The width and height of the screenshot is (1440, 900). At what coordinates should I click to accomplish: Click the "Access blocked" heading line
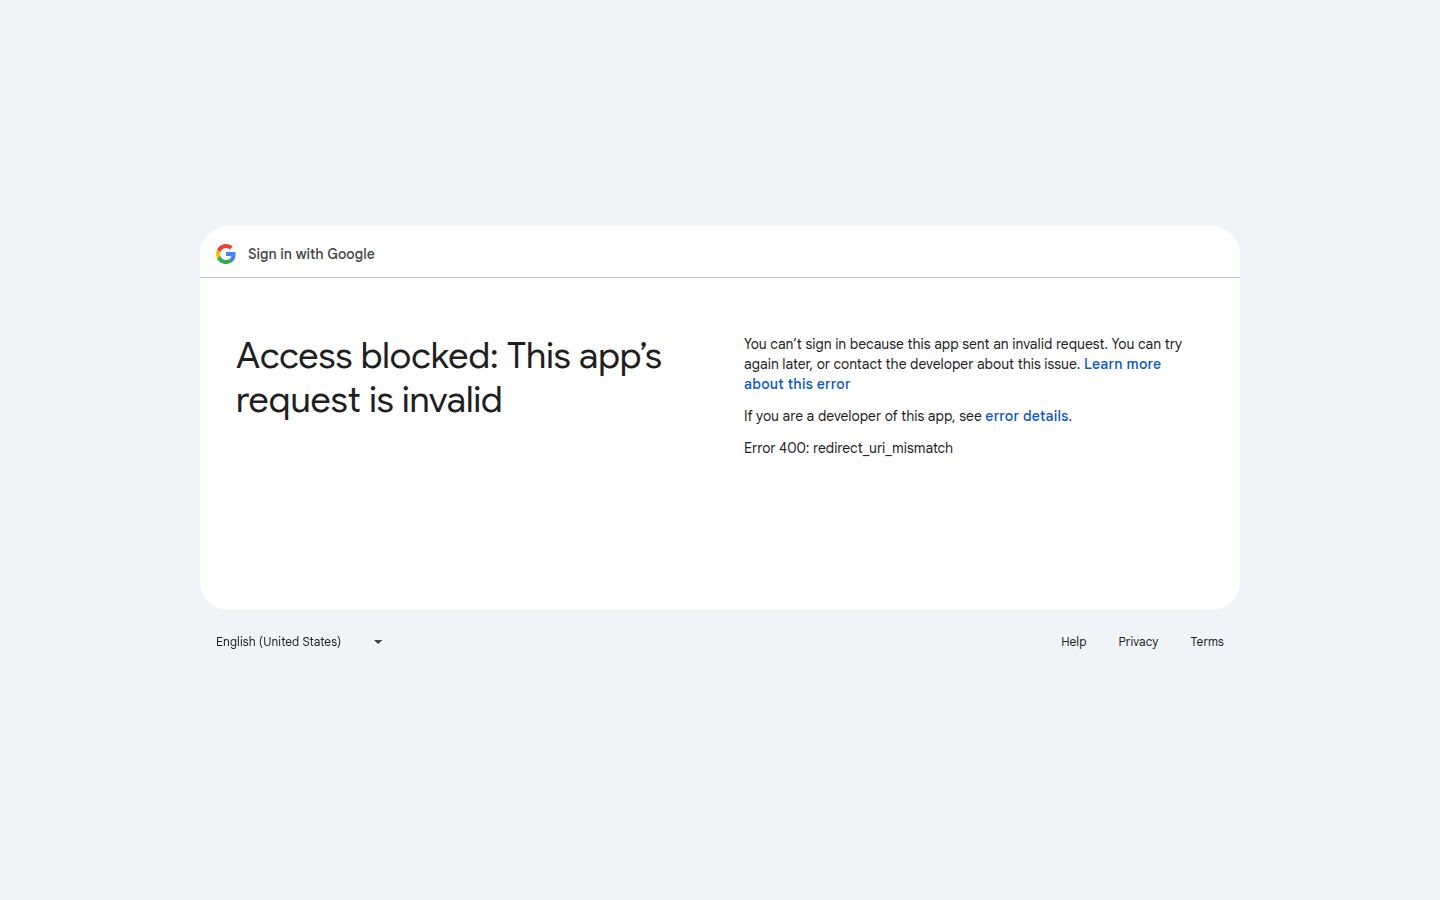pyautogui.click(x=448, y=356)
